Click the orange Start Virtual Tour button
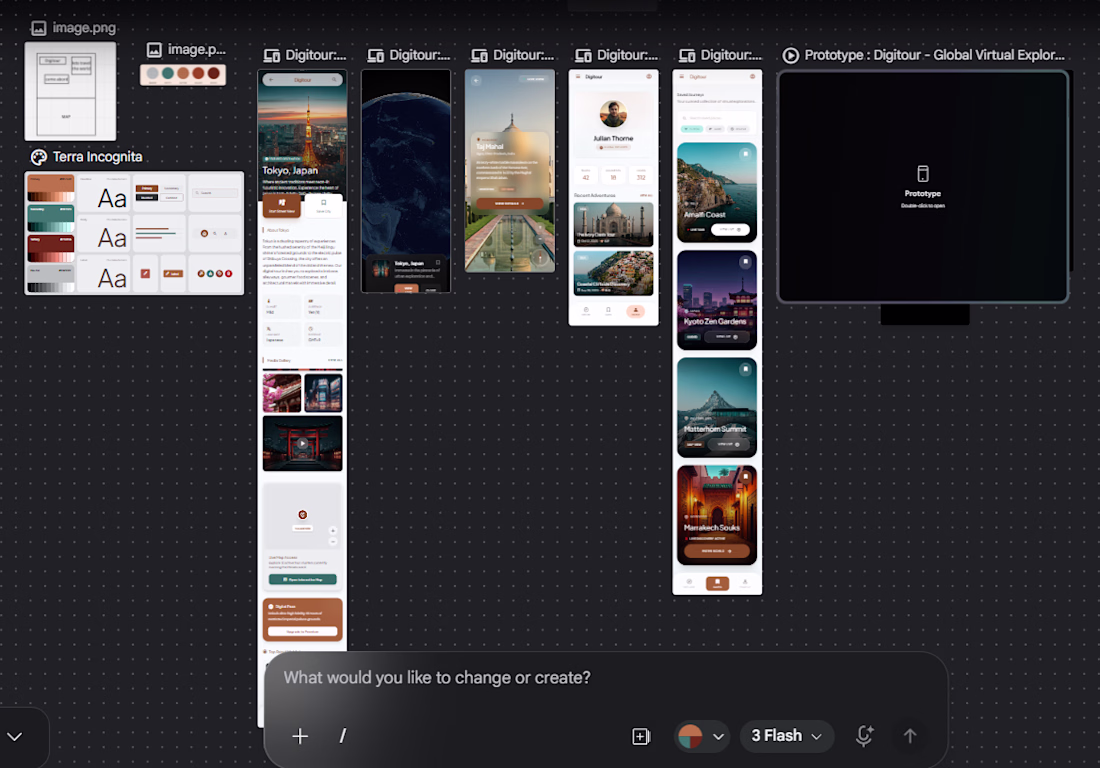The image size is (1100, 768). [x=282, y=206]
